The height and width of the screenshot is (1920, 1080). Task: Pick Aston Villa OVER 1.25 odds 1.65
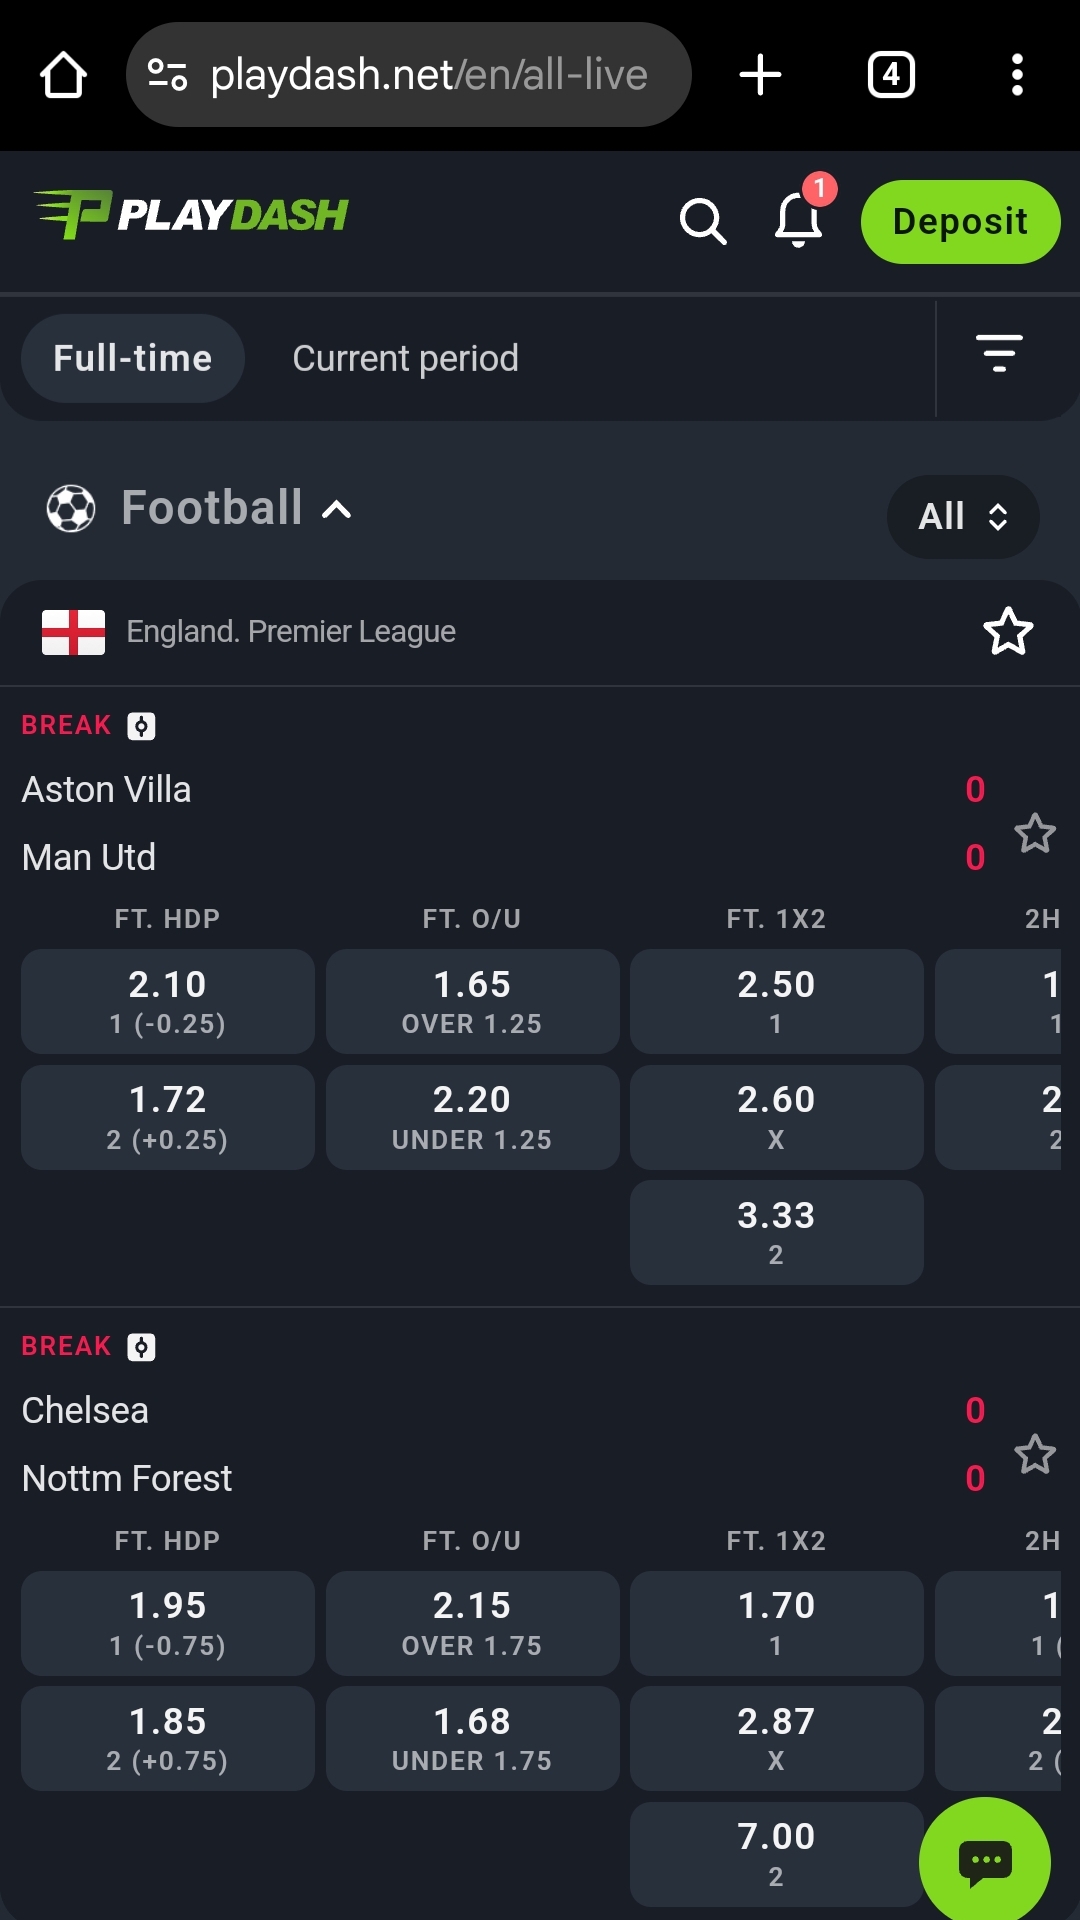click(x=472, y=1001)
